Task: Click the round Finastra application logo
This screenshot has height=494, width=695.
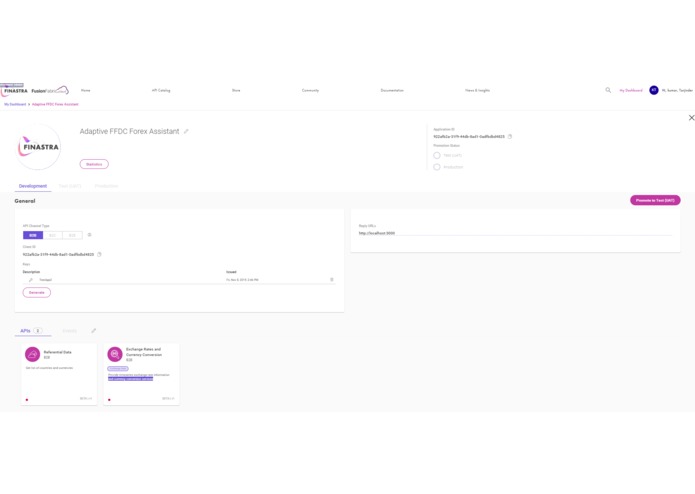Action: point(38,147)
